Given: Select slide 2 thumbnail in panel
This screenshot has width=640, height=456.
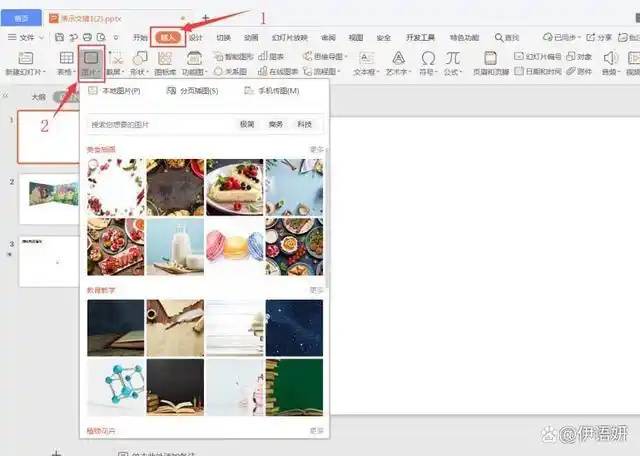Looking at the screenshot, I should [x=49, y=199].
